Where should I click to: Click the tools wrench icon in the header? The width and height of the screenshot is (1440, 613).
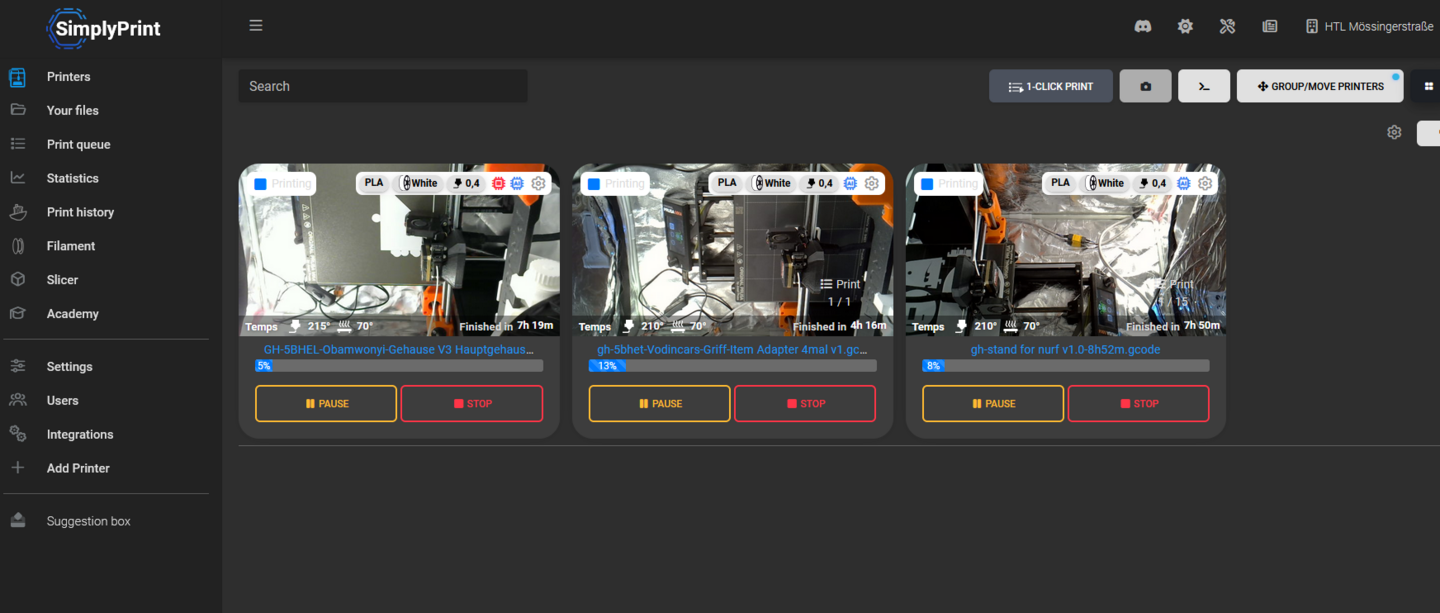[x=1227, y=27]
